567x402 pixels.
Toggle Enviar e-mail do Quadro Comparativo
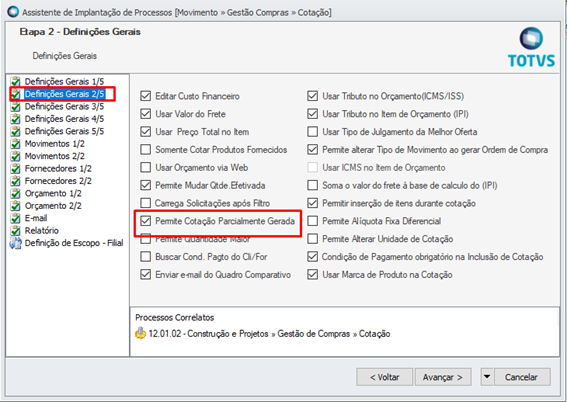(x=145, y=274)
